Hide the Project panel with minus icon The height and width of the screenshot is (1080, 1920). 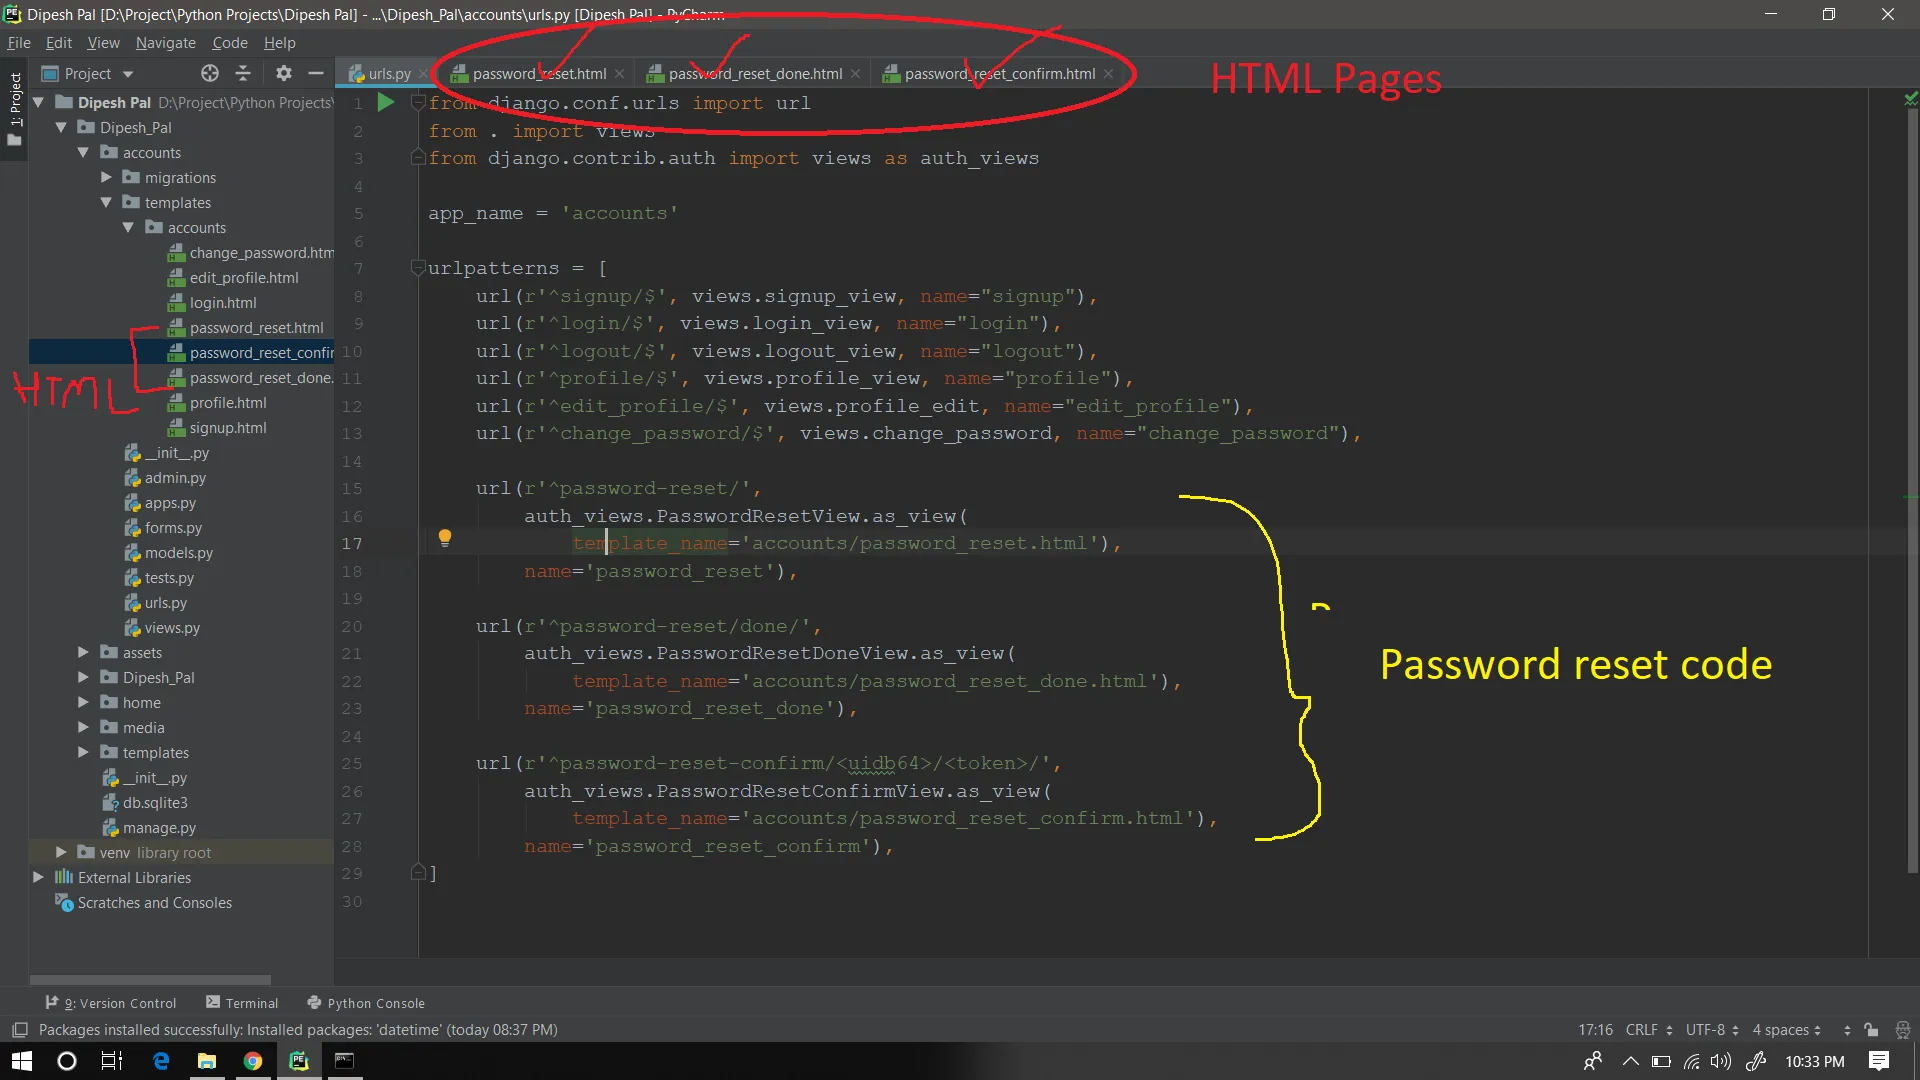coord(316,73)
